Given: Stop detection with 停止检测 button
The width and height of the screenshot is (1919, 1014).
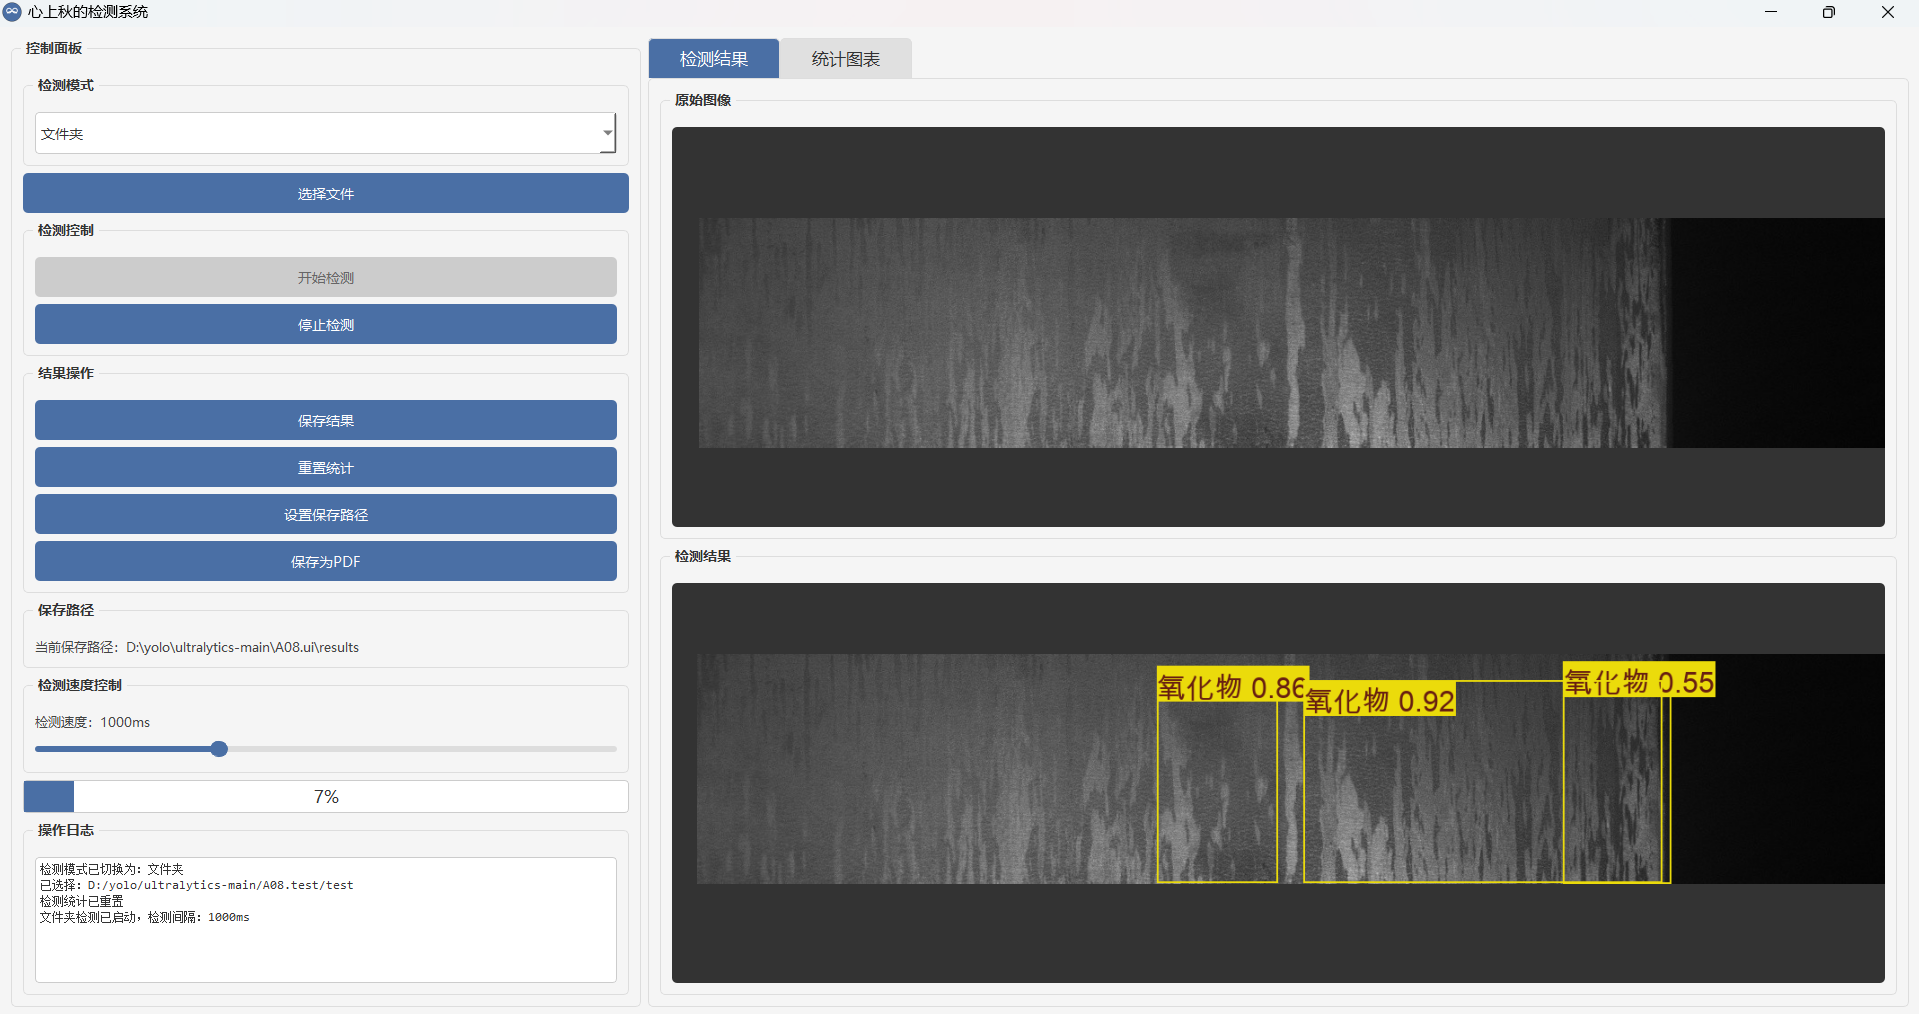Looking at the screenshot, I should [326, 324].
